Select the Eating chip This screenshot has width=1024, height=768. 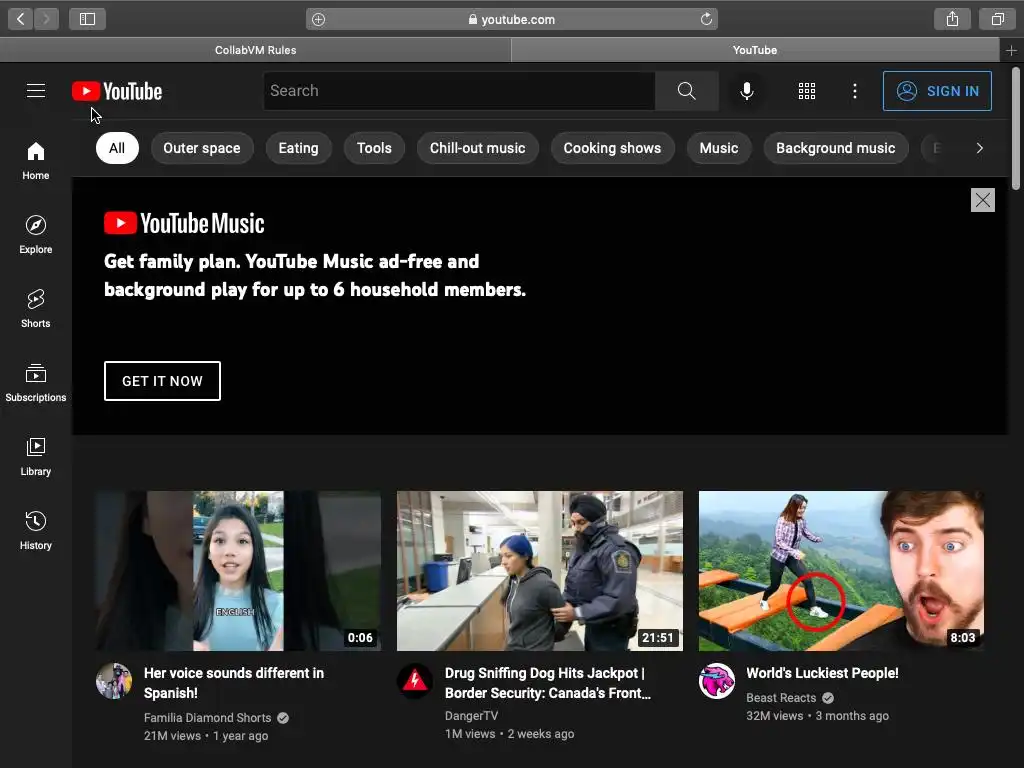pyautogui.click(x=298, y=148)
